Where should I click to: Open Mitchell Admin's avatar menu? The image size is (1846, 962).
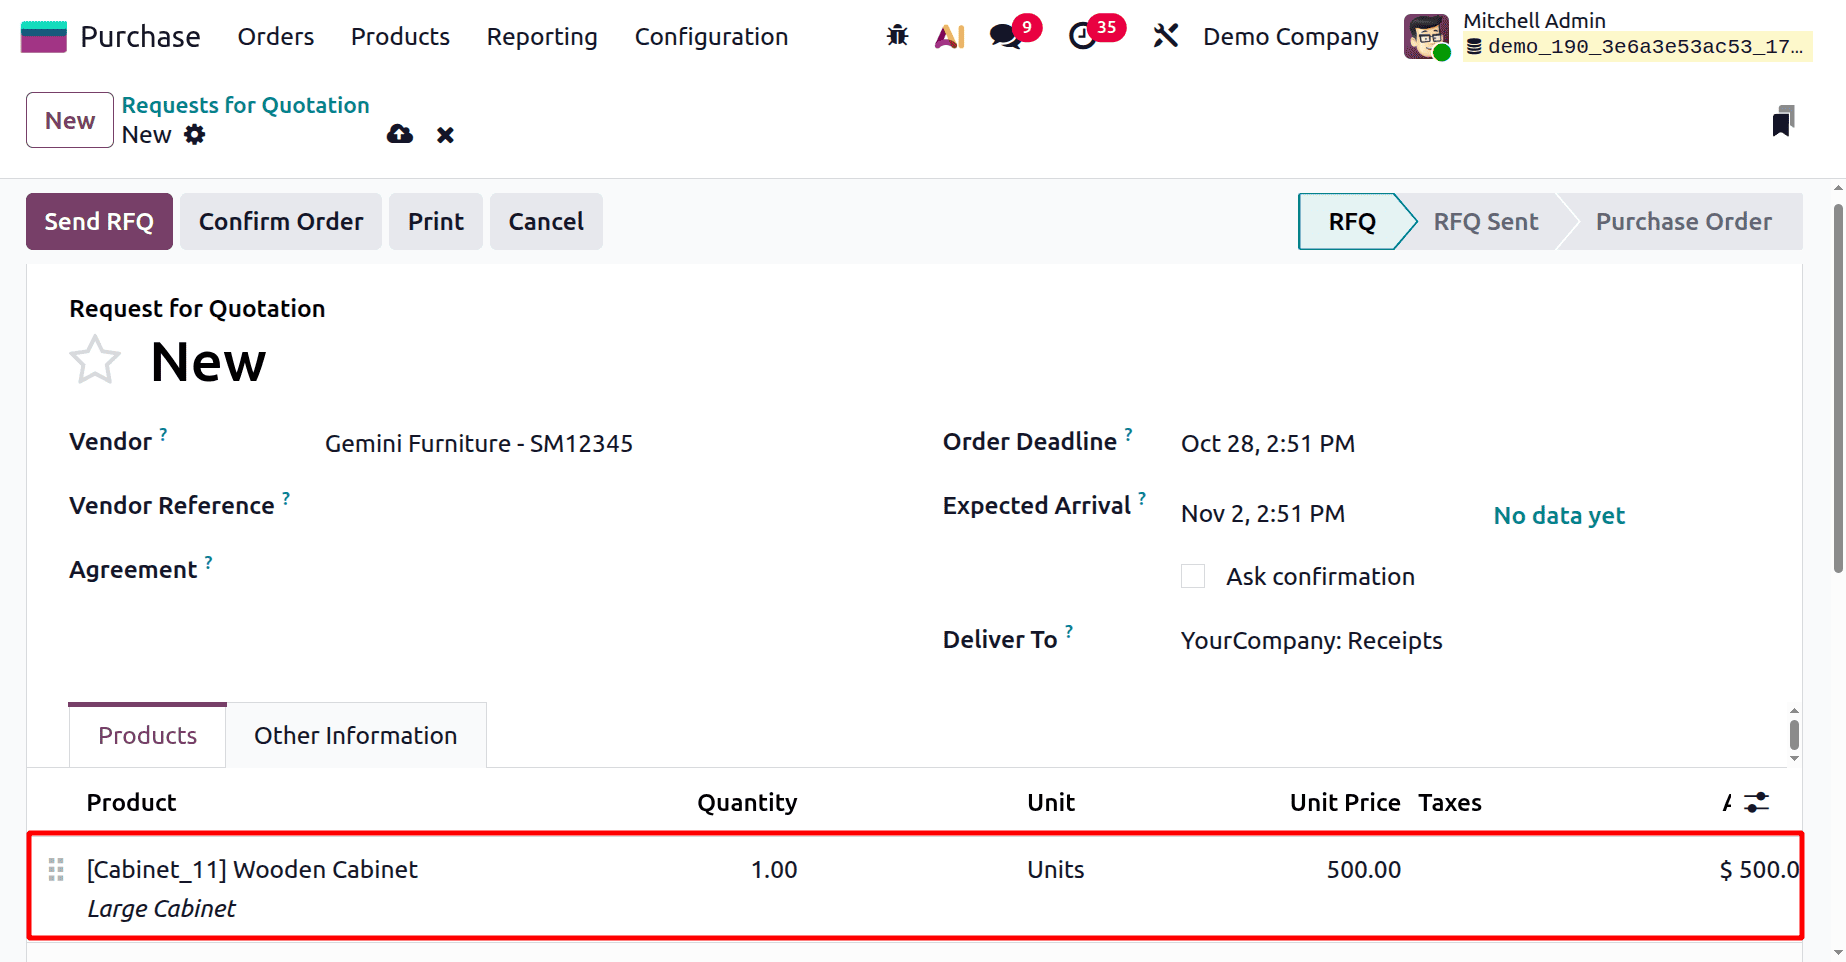[1425, 36]
